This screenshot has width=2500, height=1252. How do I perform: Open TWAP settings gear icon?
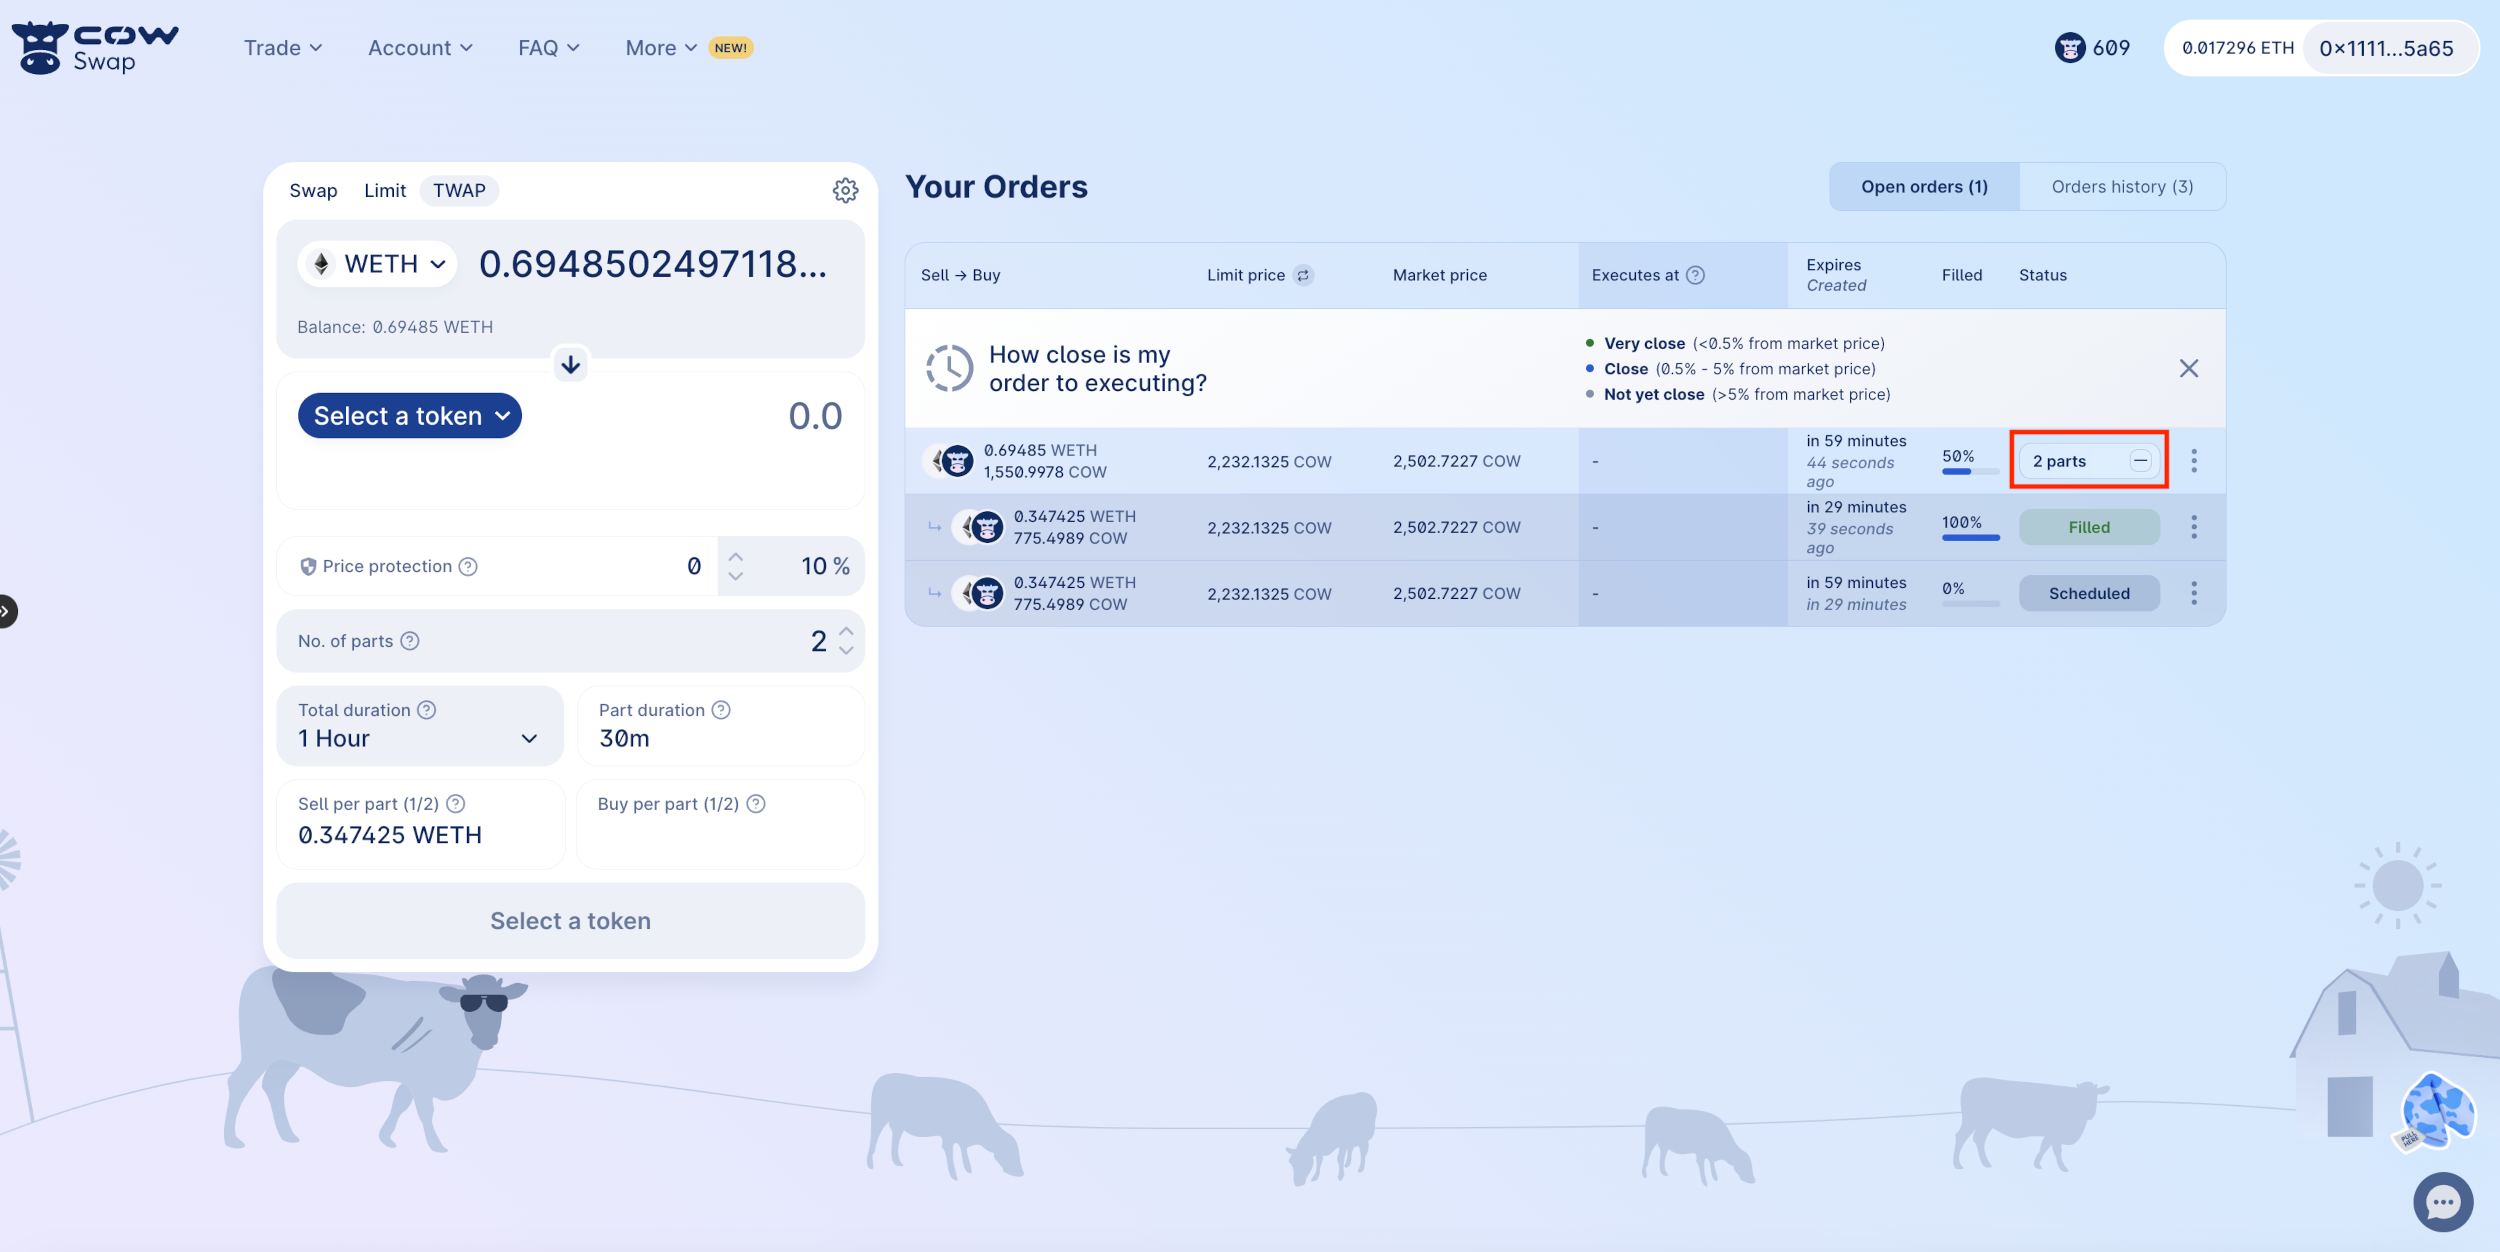point(845,190)
